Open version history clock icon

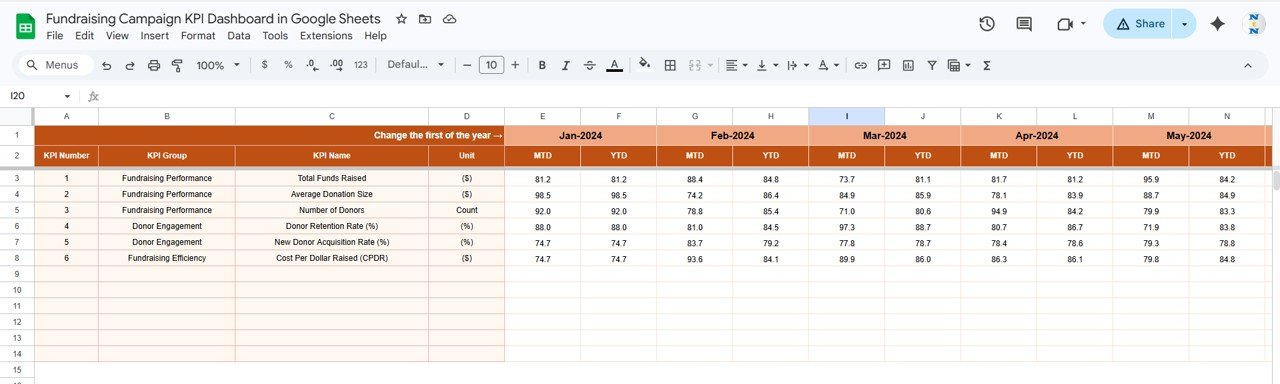pyautogui.click(x=987, y=24)
